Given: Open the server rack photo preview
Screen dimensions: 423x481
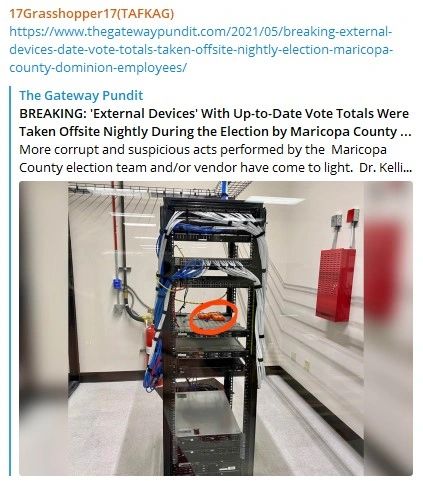Looking at the screenshot, I should 216,328.
